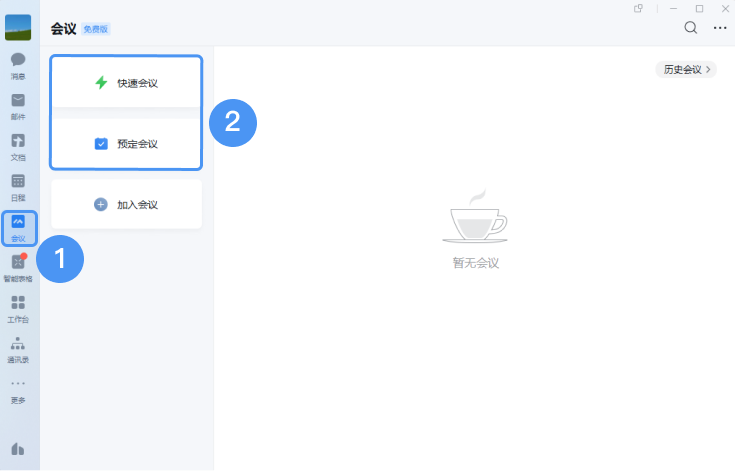735x471 pixels.
Task: Open the three-dot more menu at top right
Action: tap(719, 28)
